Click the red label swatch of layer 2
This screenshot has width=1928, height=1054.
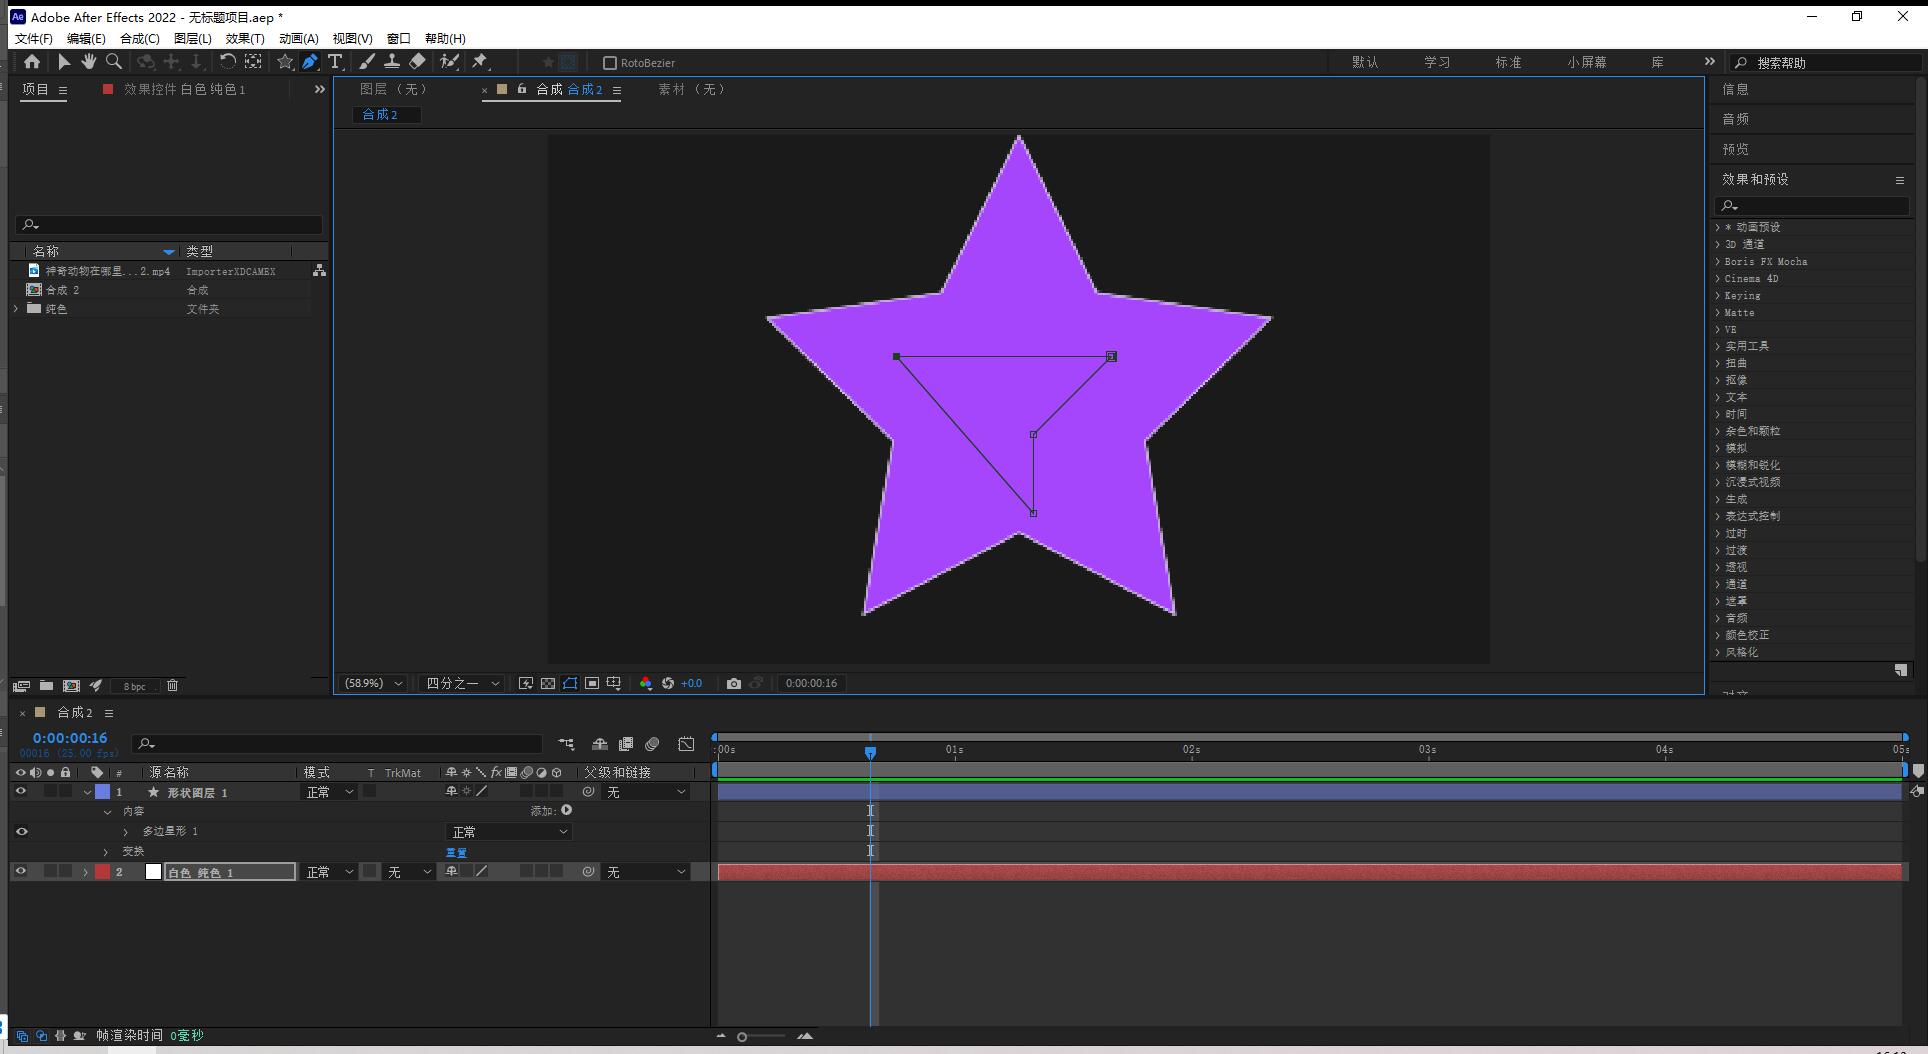point(102,872)
